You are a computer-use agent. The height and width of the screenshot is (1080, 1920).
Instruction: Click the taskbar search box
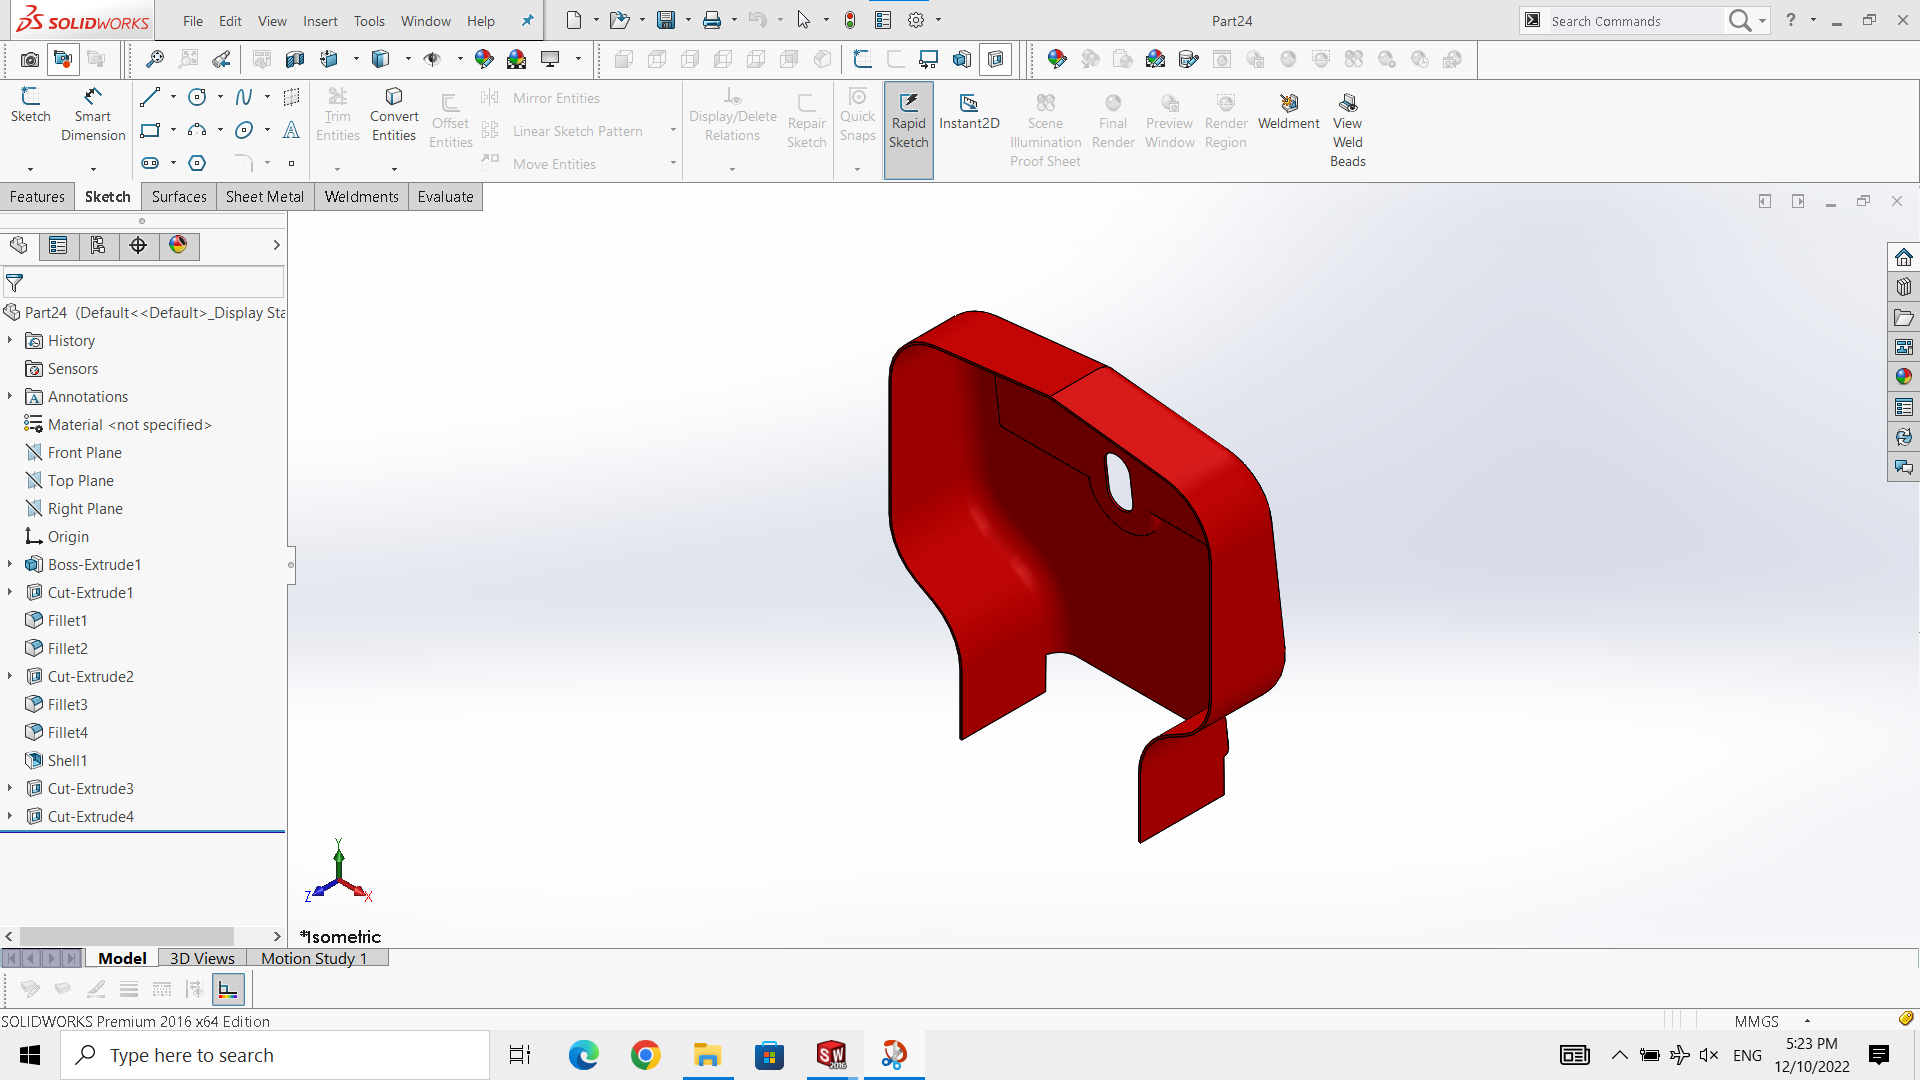275,1055
